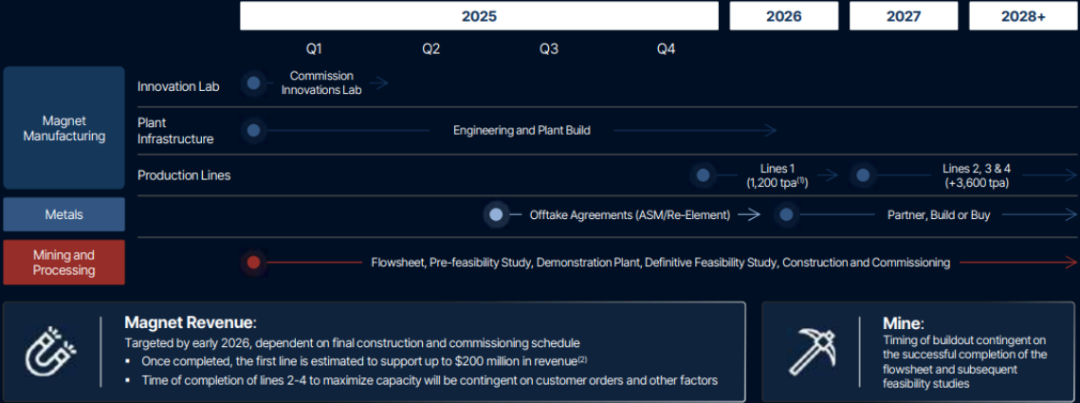Click the Q3 quarter label
Screen dimensions: 1080x403
pyautogui.click(x=548, y=48)
